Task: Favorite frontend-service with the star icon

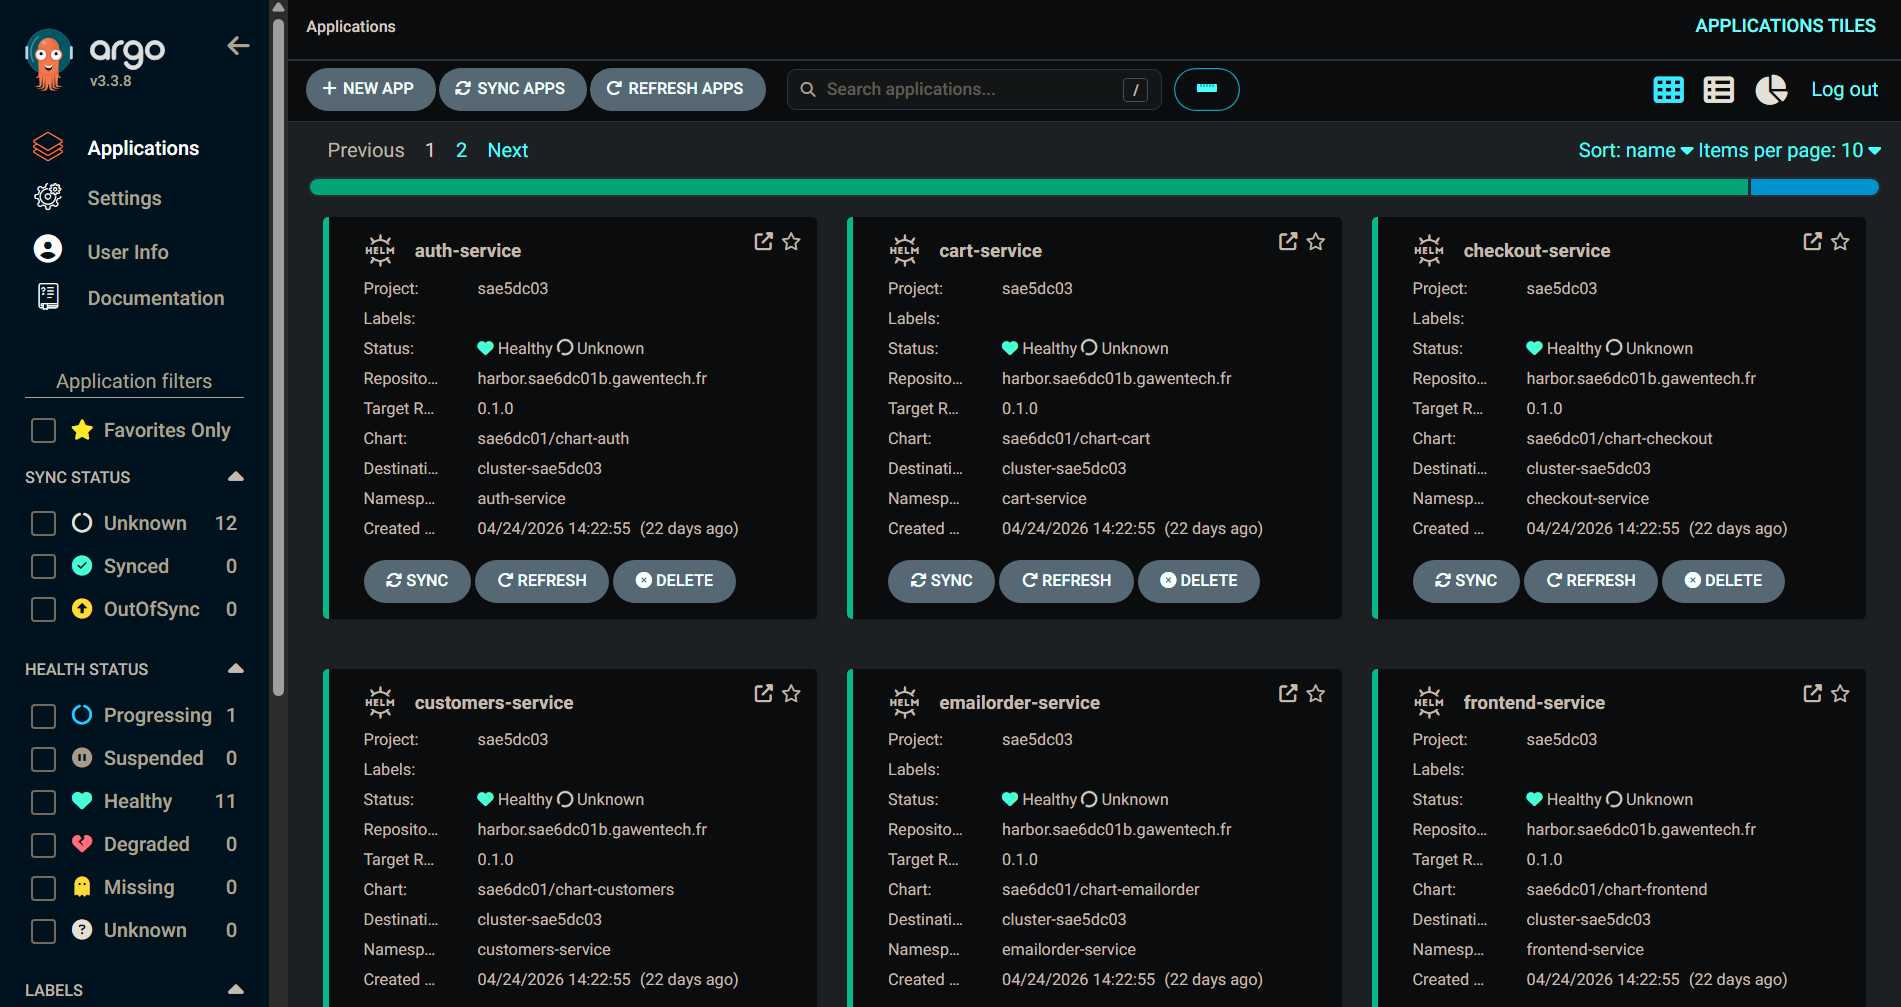Action: pyautogui.click(x=1840, y=693)
